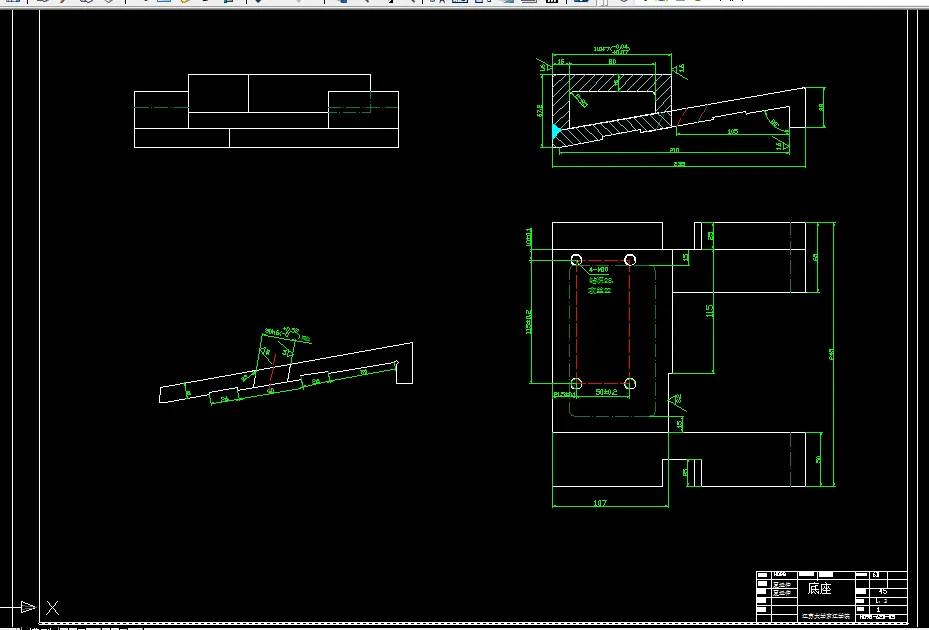
Task: Click the UCS origin X marker
Action: tap(53, 607)
